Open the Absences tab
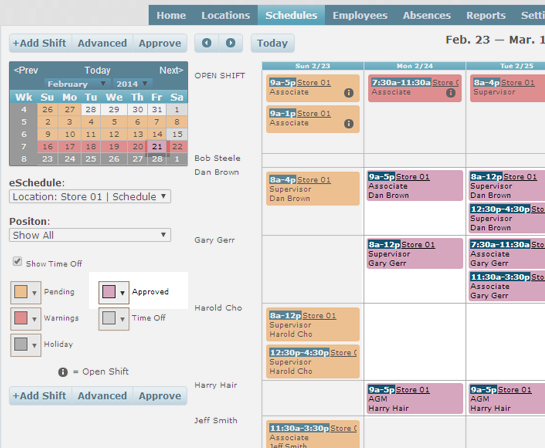 click(426, 15)
